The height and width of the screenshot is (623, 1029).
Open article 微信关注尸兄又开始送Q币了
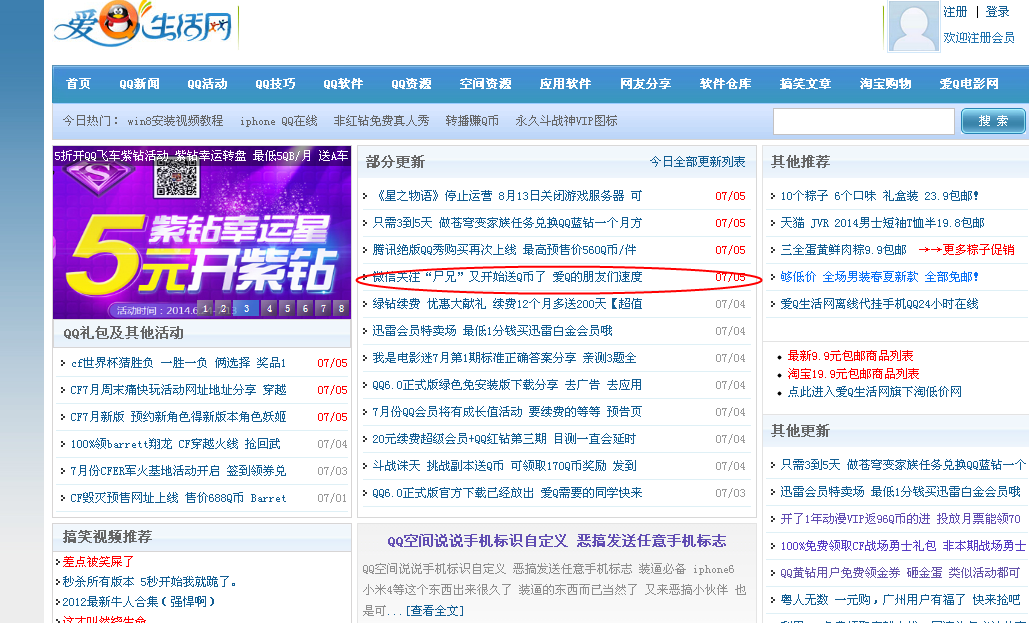(x=507, y=276)
